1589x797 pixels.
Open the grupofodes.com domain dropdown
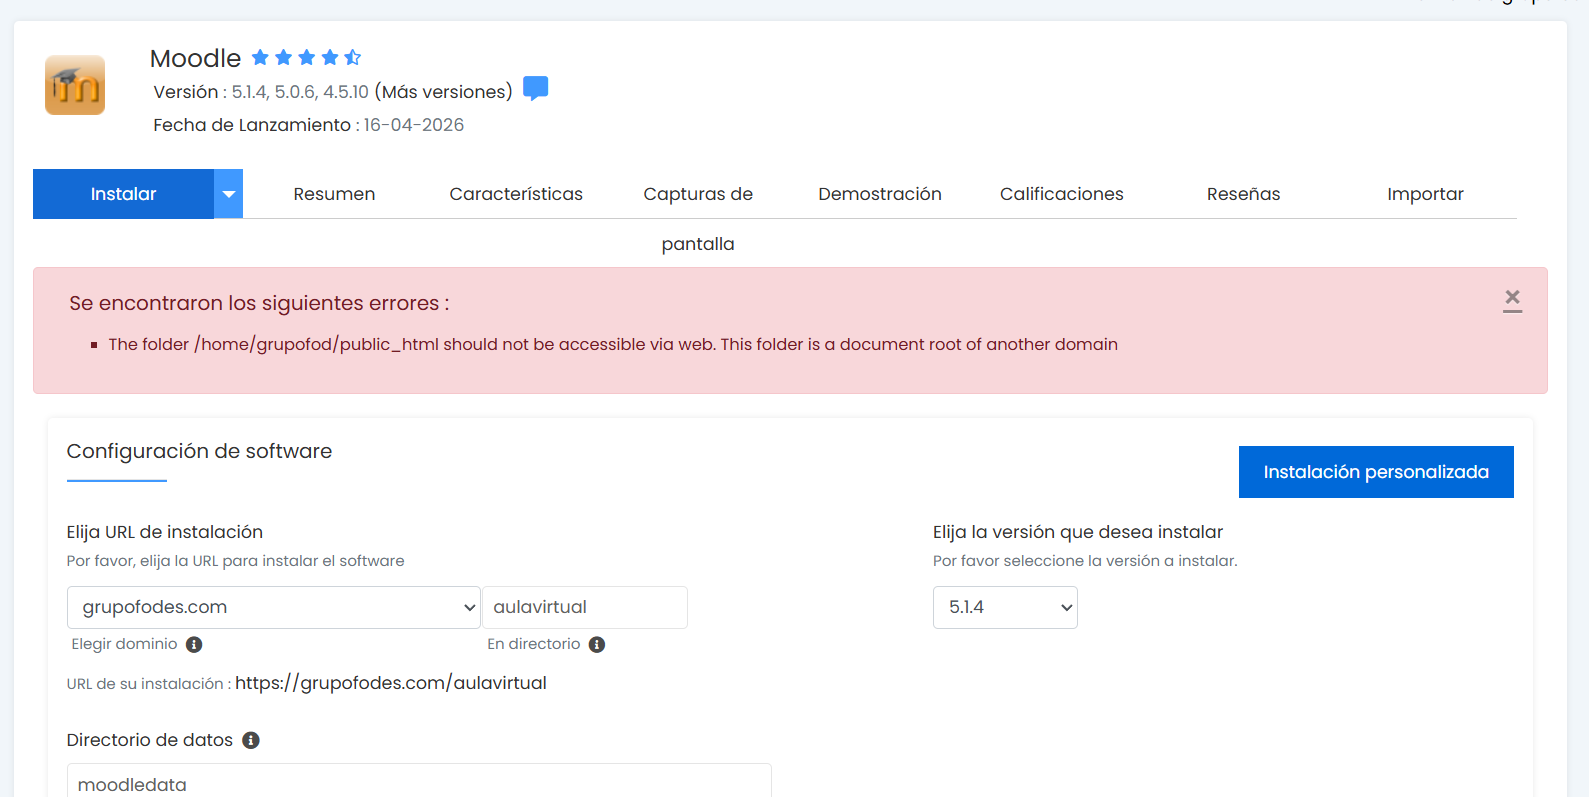(x=274, y=607)
